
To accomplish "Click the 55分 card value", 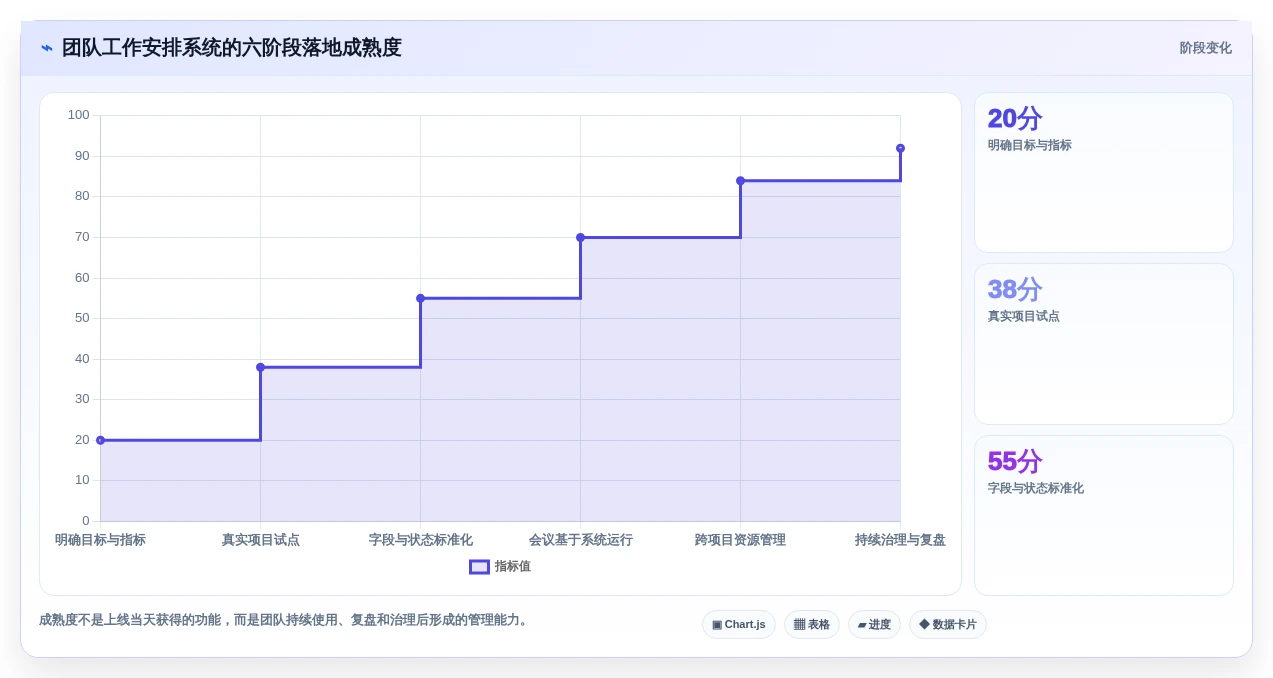I will pos(1014,461).
